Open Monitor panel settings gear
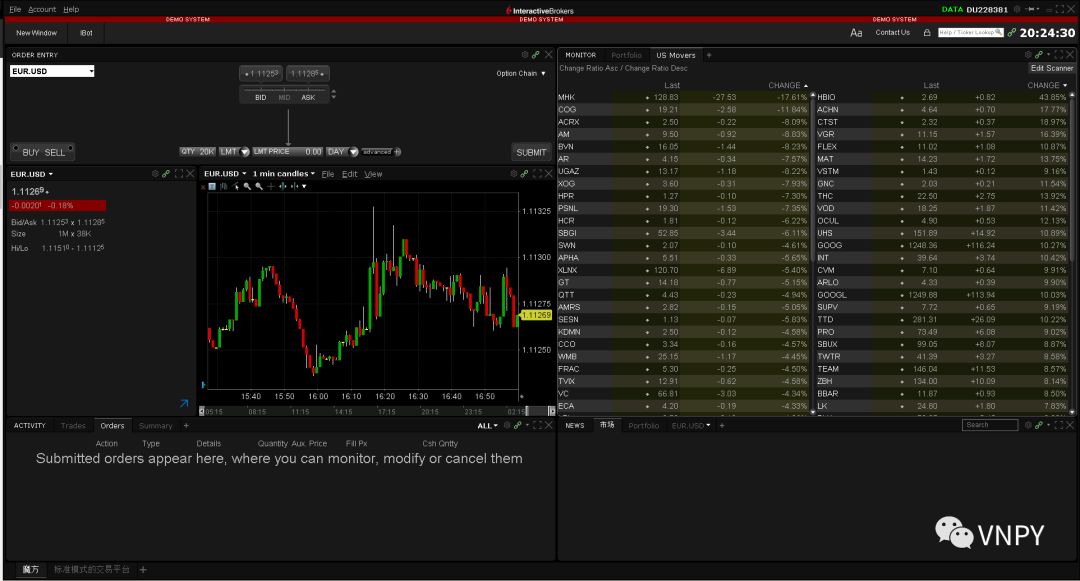 [x=1028, y=54]
